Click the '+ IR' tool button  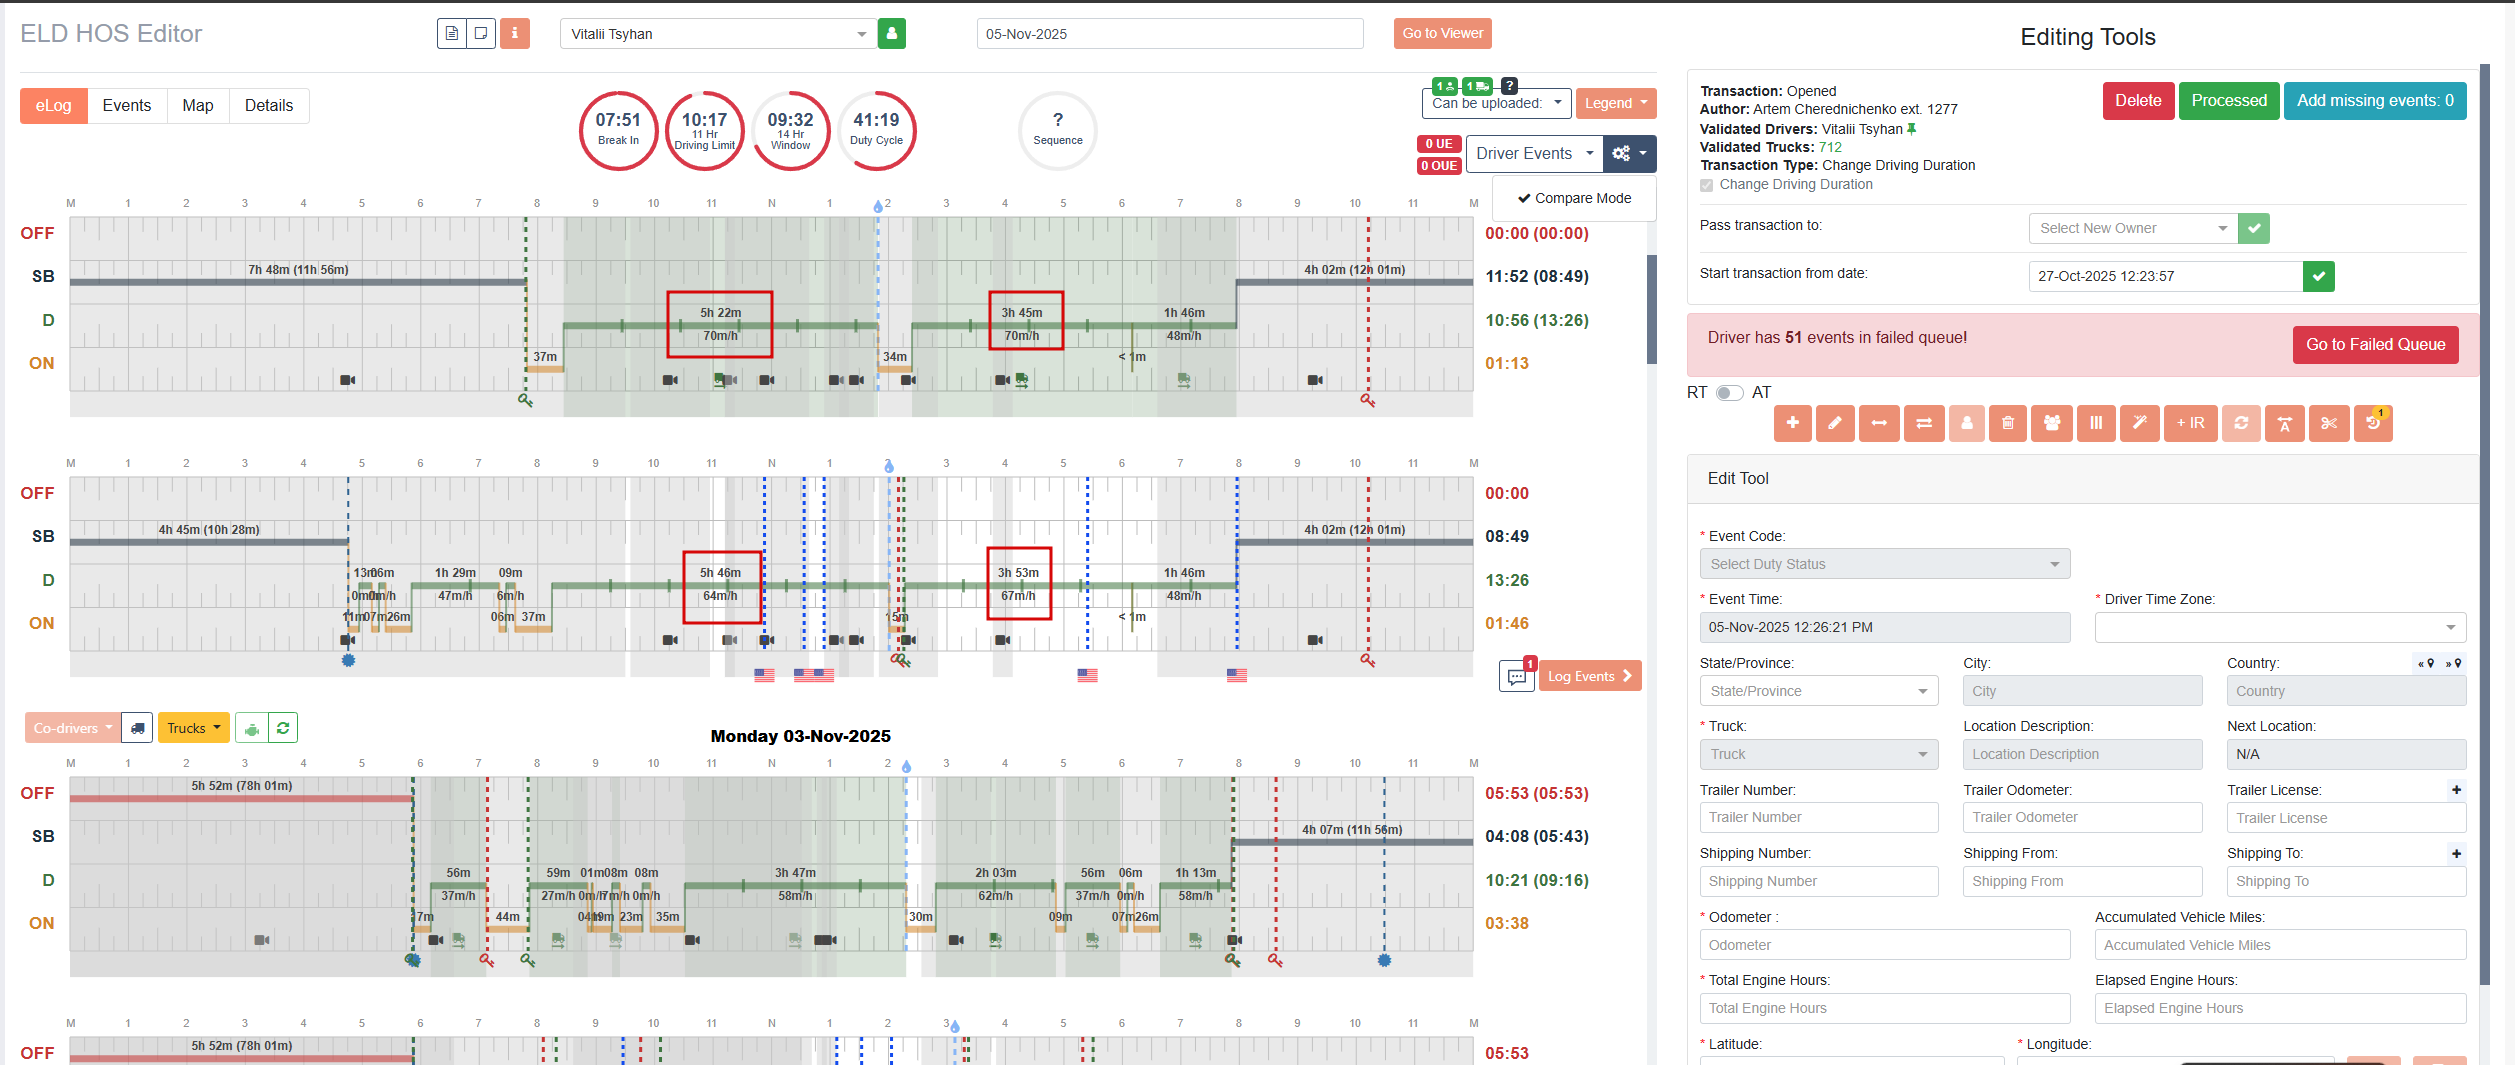pyautogui.click(x=2191, y=423)
